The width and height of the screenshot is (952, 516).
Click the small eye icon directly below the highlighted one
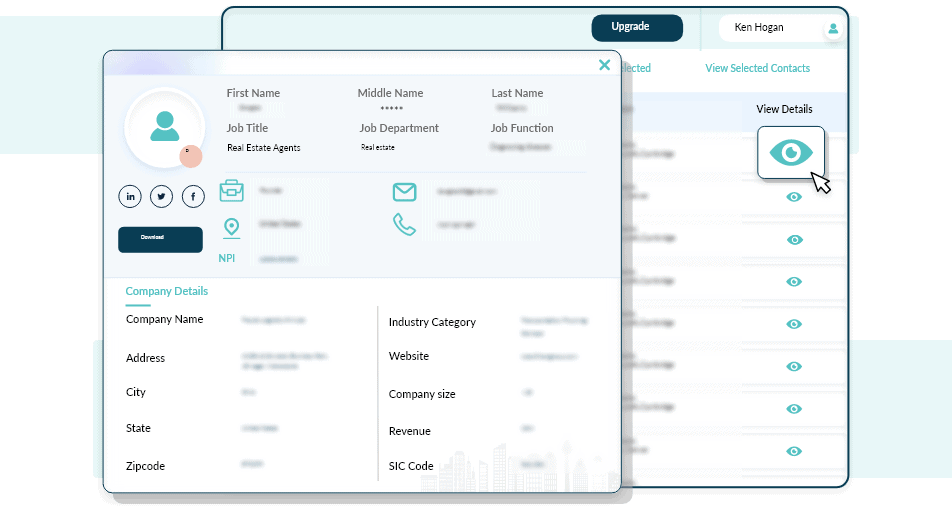(x=794, y=197)
